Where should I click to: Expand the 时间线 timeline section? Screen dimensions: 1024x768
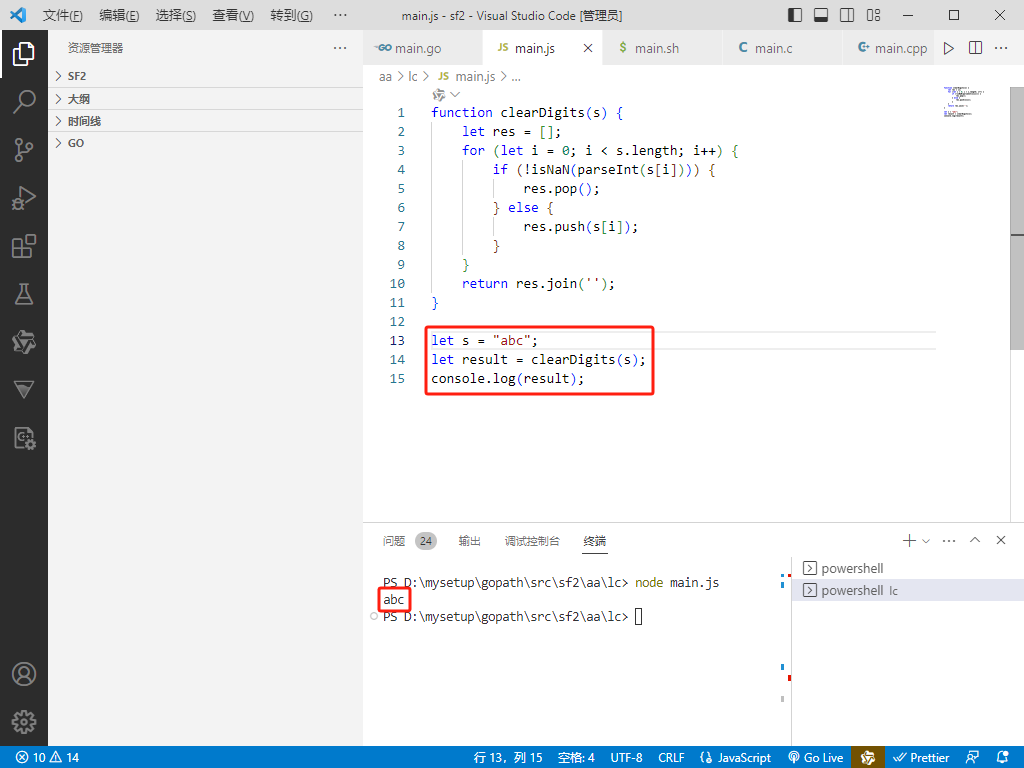206,121
